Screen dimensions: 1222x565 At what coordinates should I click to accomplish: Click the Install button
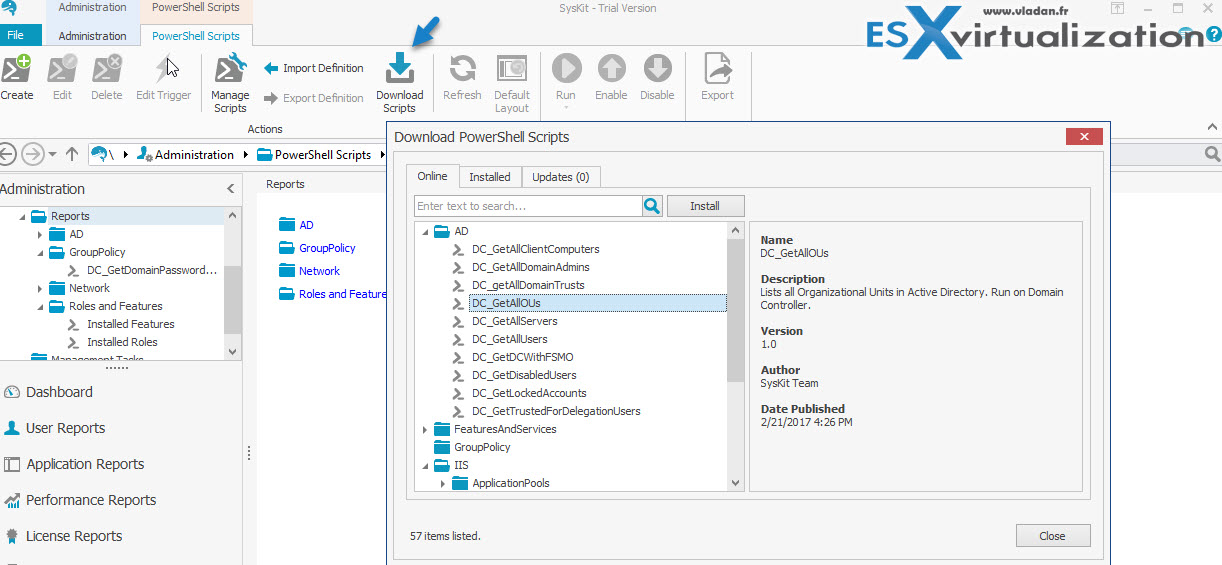pyautogui.click(x=705, y=206)
